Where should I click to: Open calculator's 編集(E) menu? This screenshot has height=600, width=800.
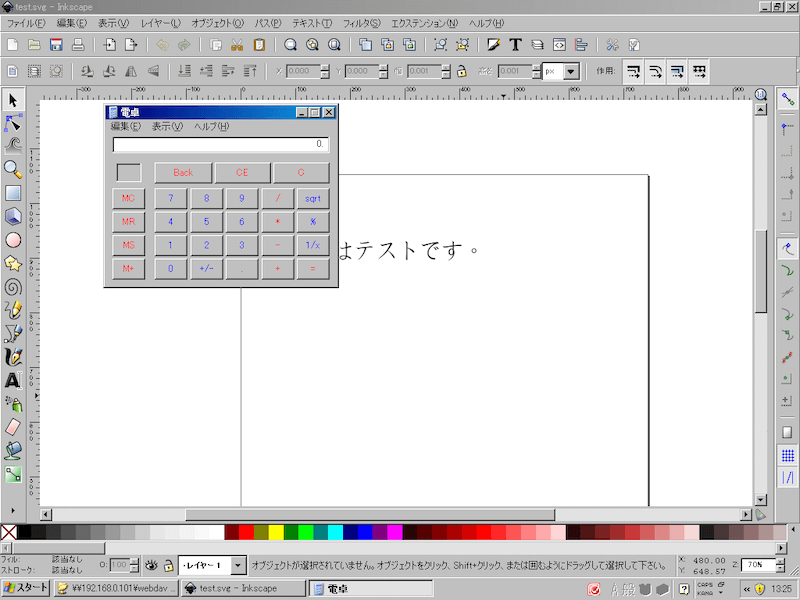coord(126,126)
